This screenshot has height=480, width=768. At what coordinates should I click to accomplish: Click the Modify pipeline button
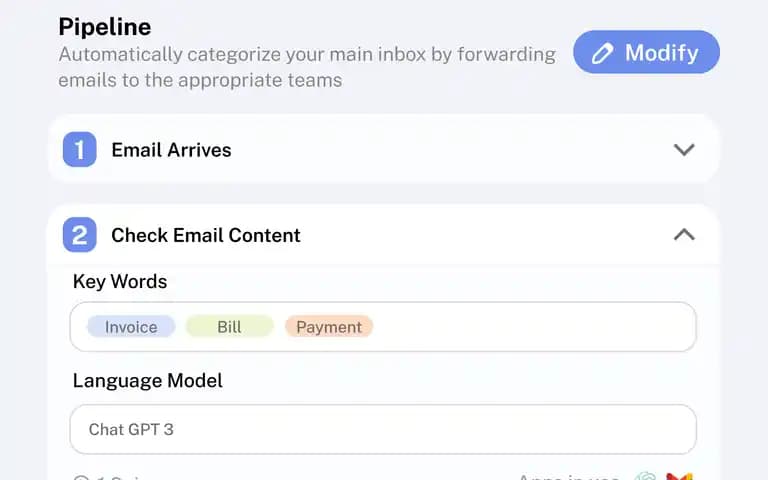point(646,52)
